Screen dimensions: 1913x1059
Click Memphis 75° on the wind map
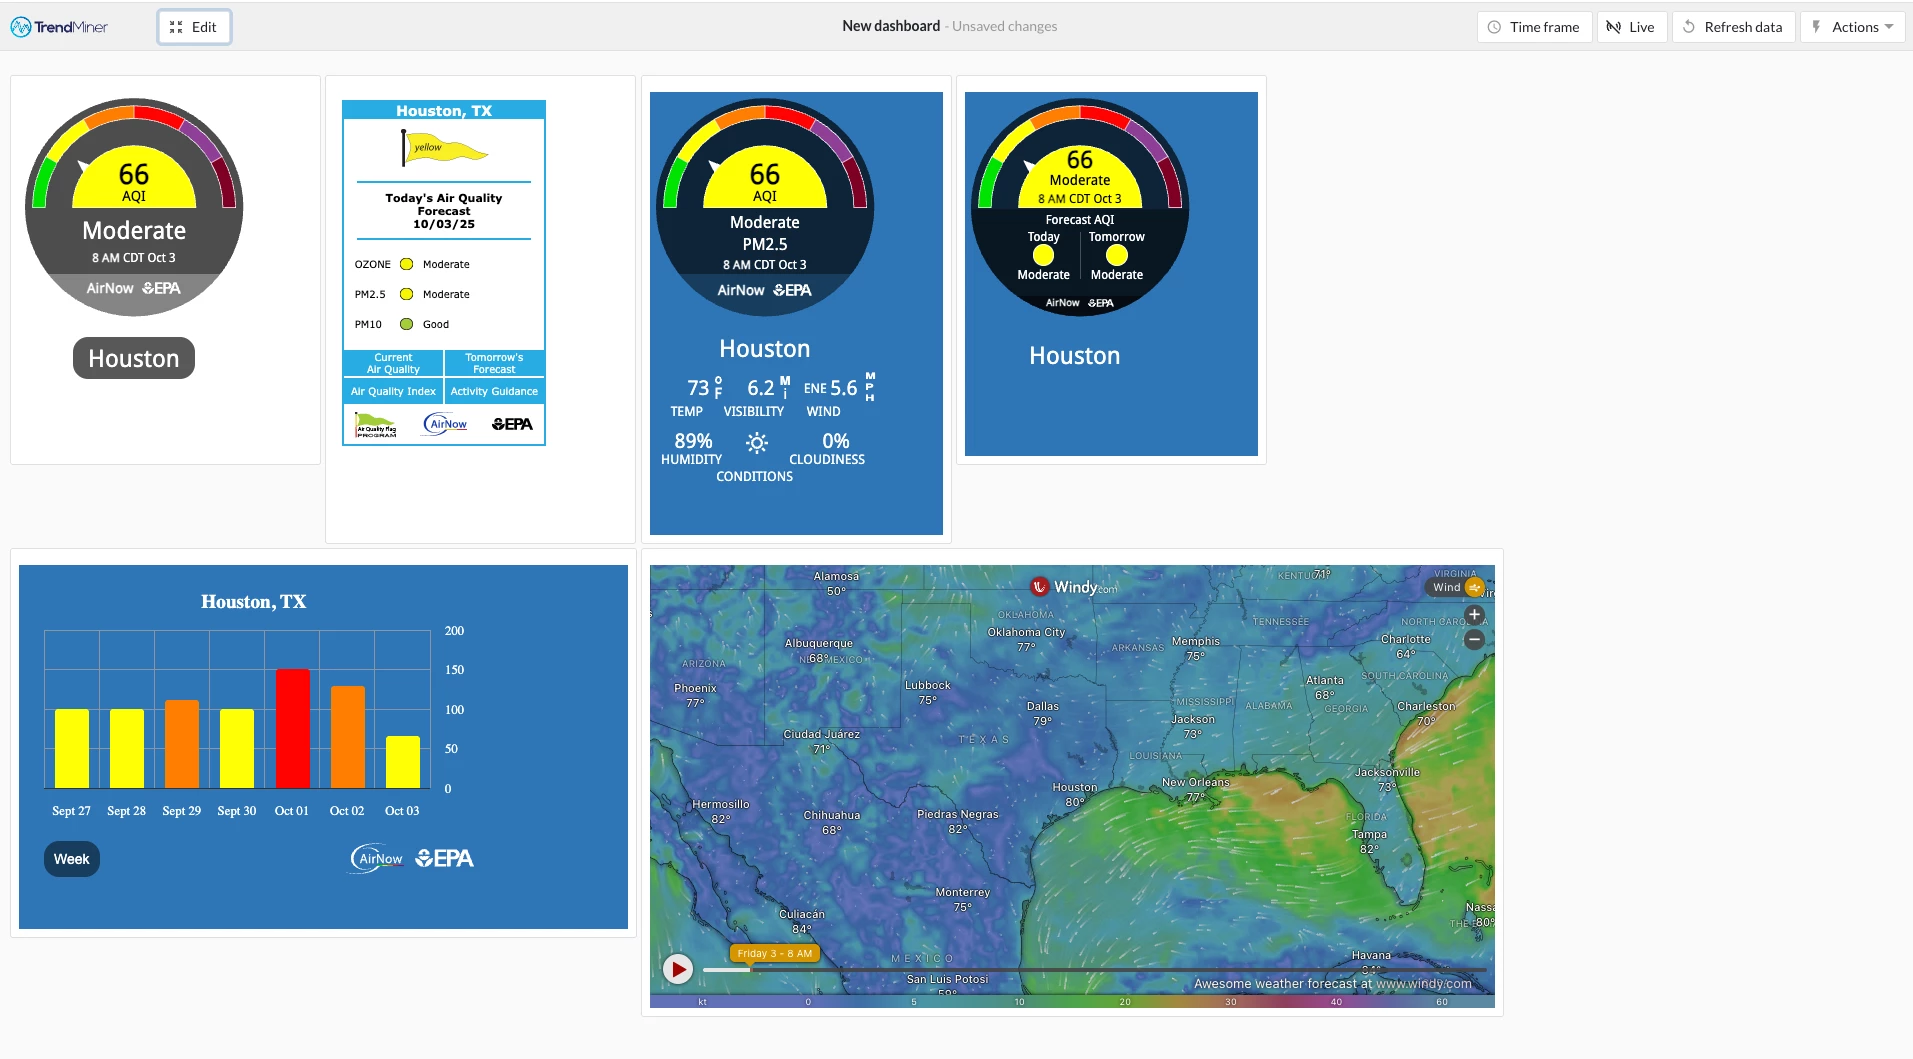[x=1196, y=649]
